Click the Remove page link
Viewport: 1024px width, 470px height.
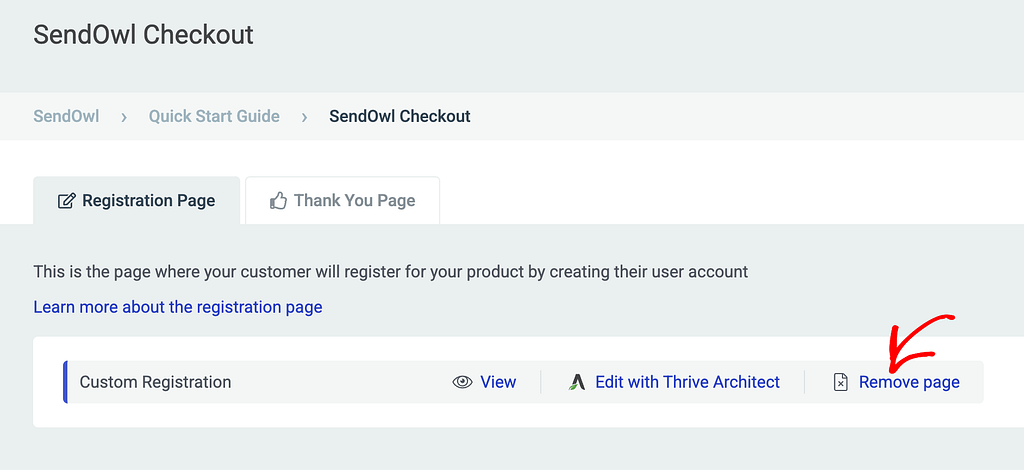[909, 382]
